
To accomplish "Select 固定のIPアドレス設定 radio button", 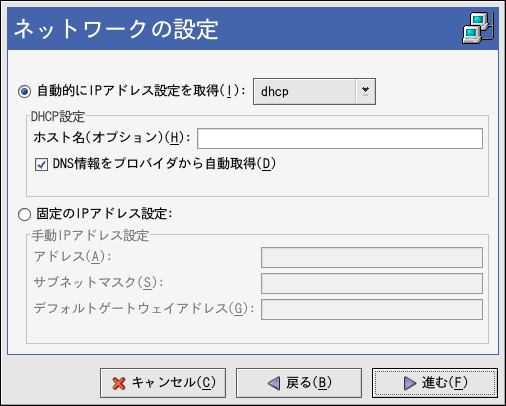I will (x=24, y=214).
